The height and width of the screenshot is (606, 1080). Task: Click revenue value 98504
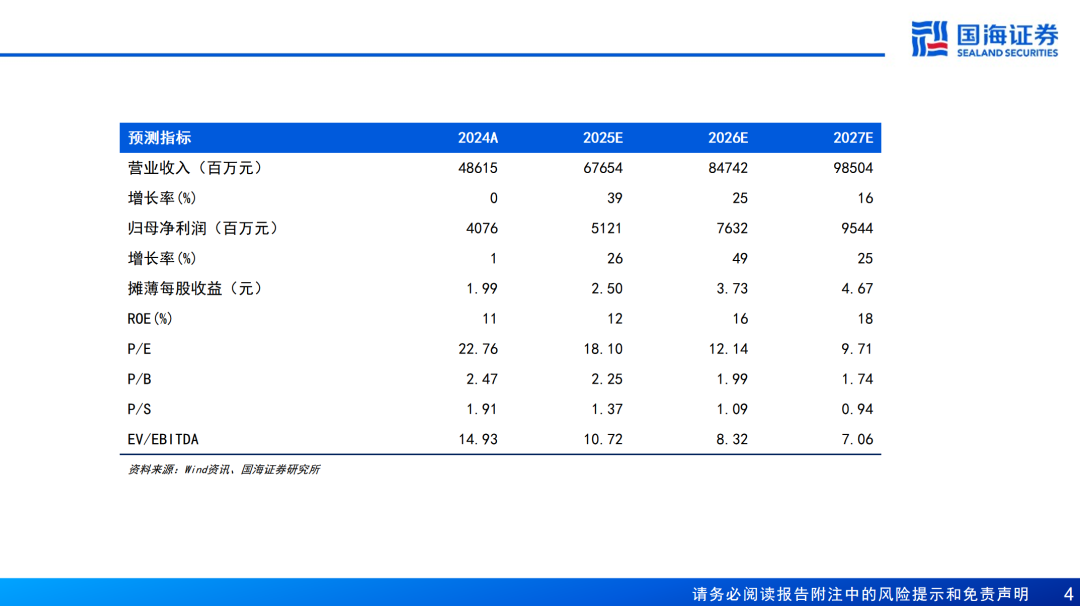tap(853, 168)
